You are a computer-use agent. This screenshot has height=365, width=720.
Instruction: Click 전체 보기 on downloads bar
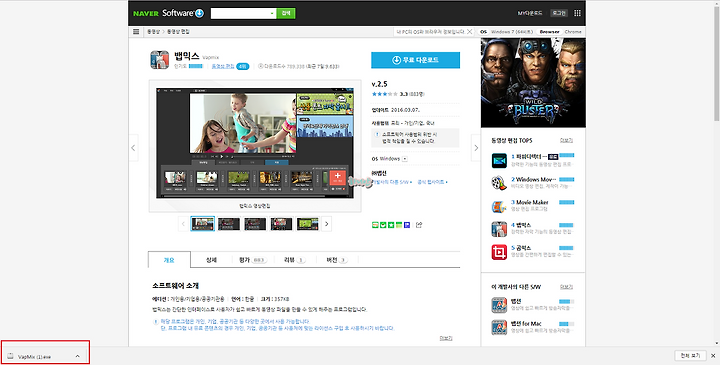(x=690, y=355)
